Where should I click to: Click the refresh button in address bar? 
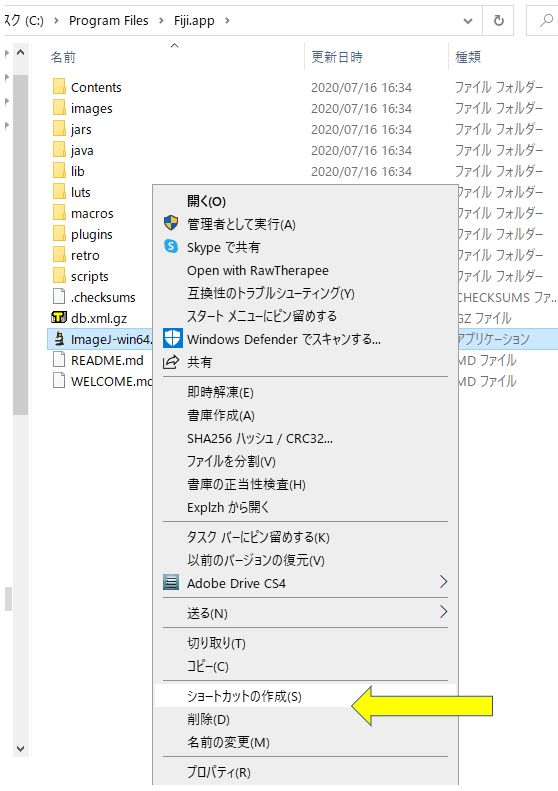coord(498,20)
